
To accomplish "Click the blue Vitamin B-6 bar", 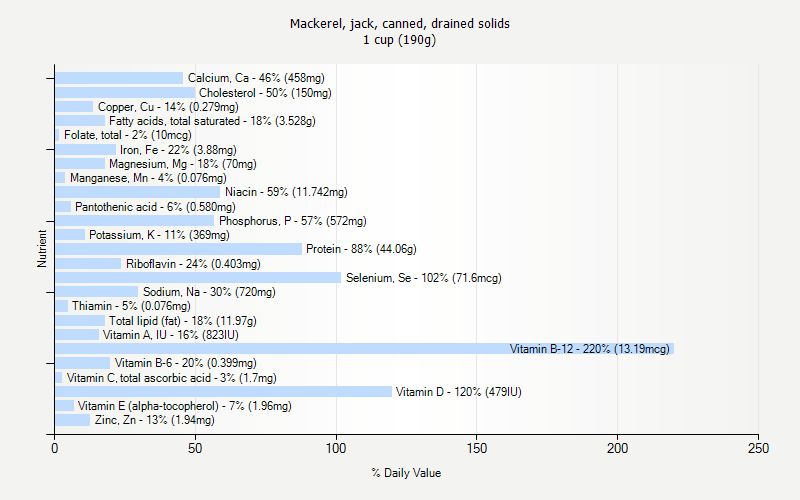I will coord(83,363).
